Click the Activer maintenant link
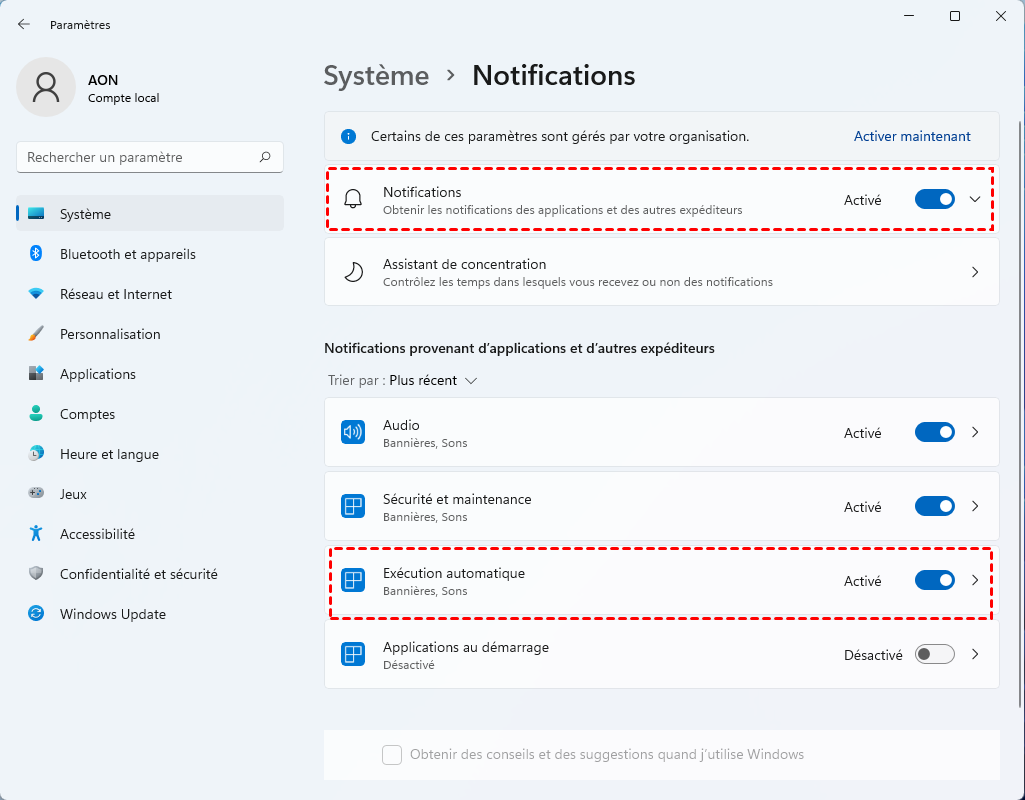The image size is (1025, 800). click(912, 136)
